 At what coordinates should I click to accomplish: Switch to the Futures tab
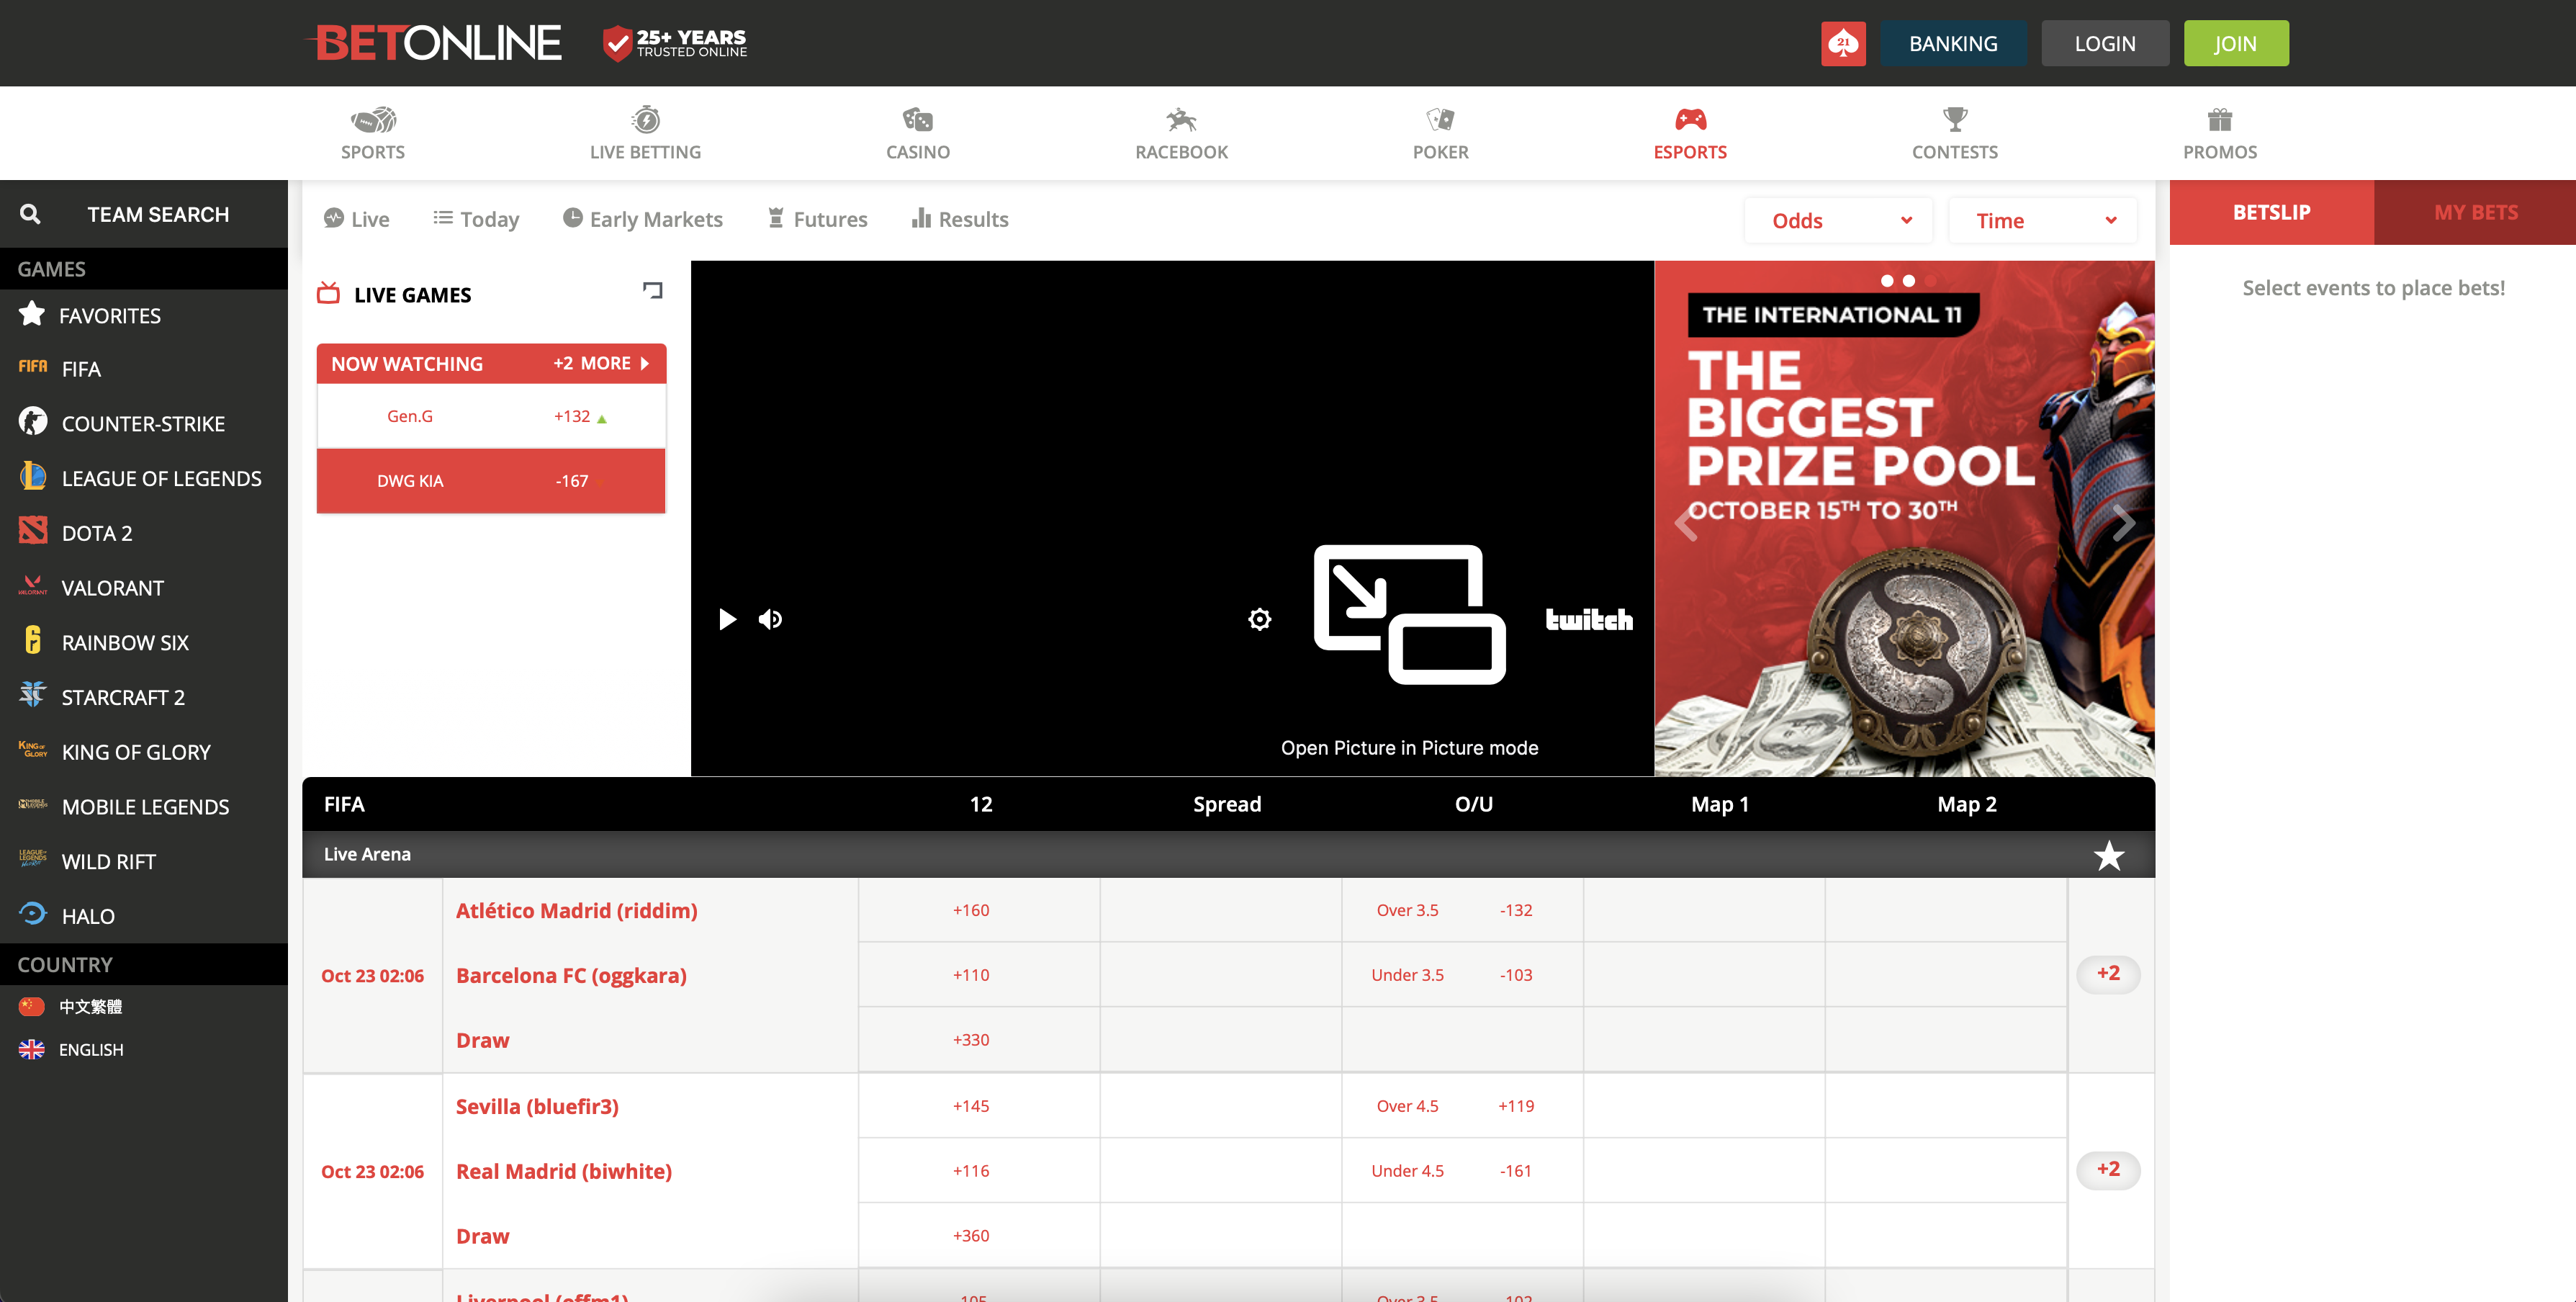pos(817,219)
